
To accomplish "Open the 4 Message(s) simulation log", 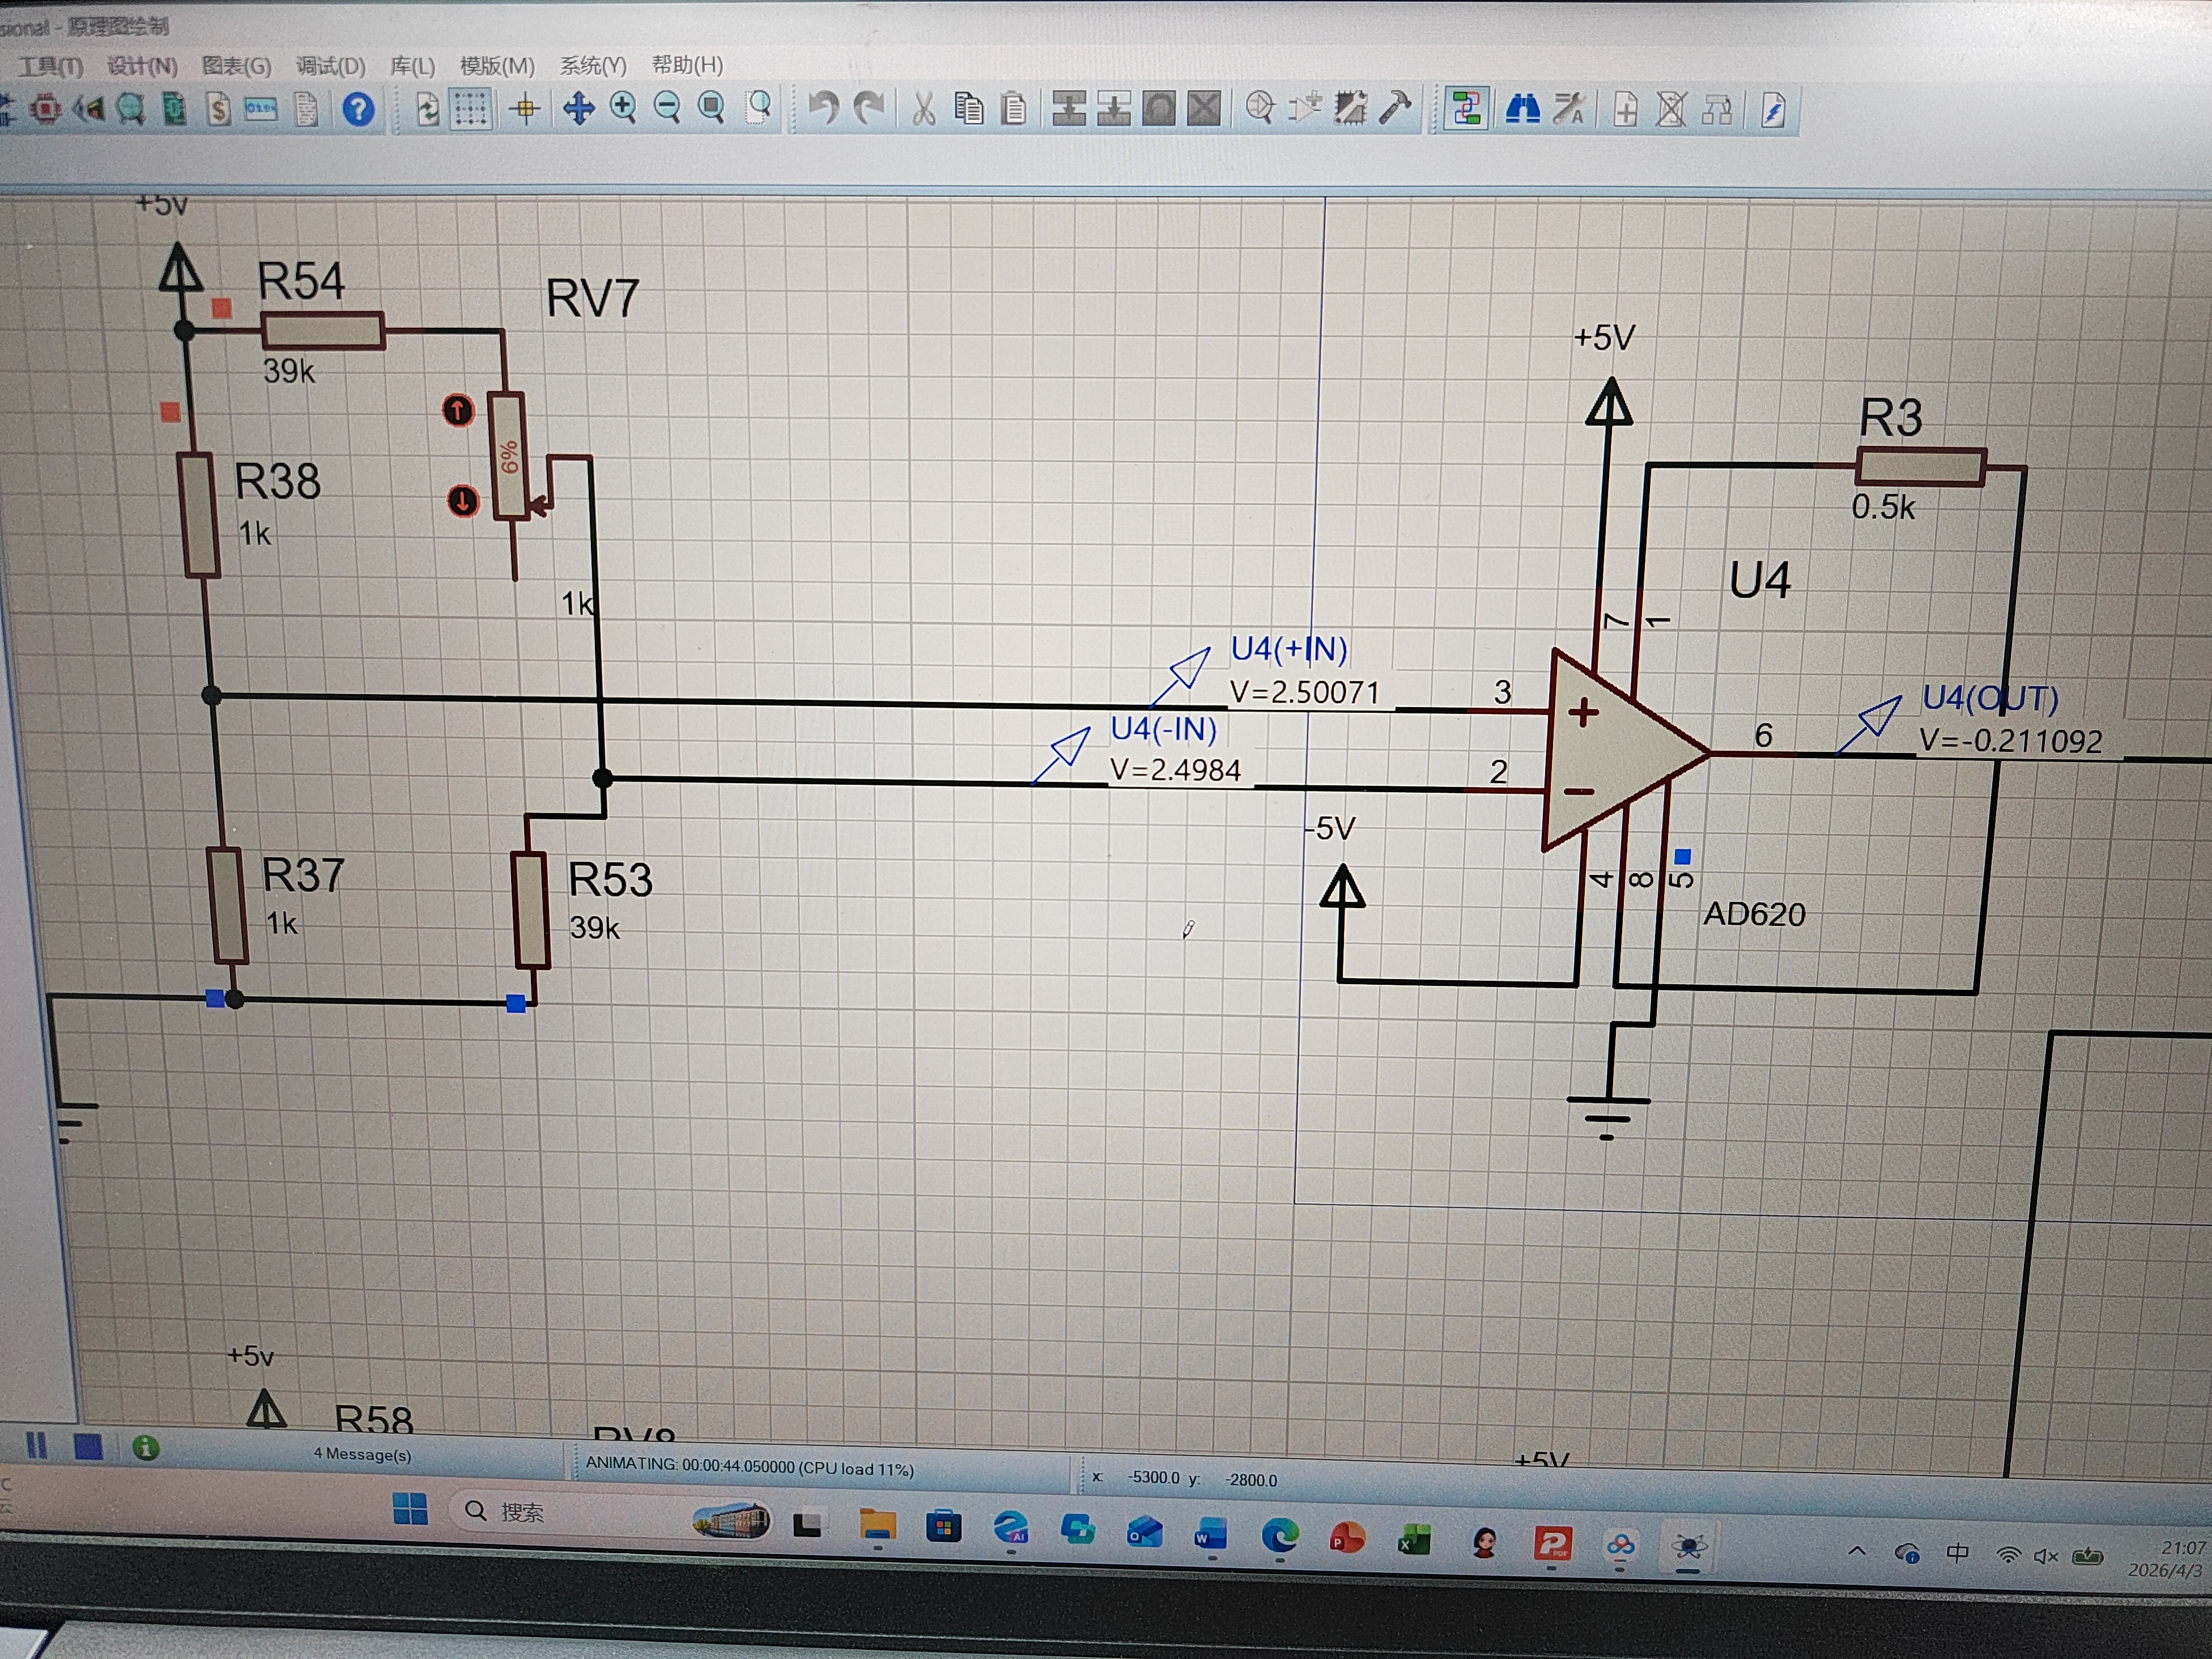I will [362, 1454].
